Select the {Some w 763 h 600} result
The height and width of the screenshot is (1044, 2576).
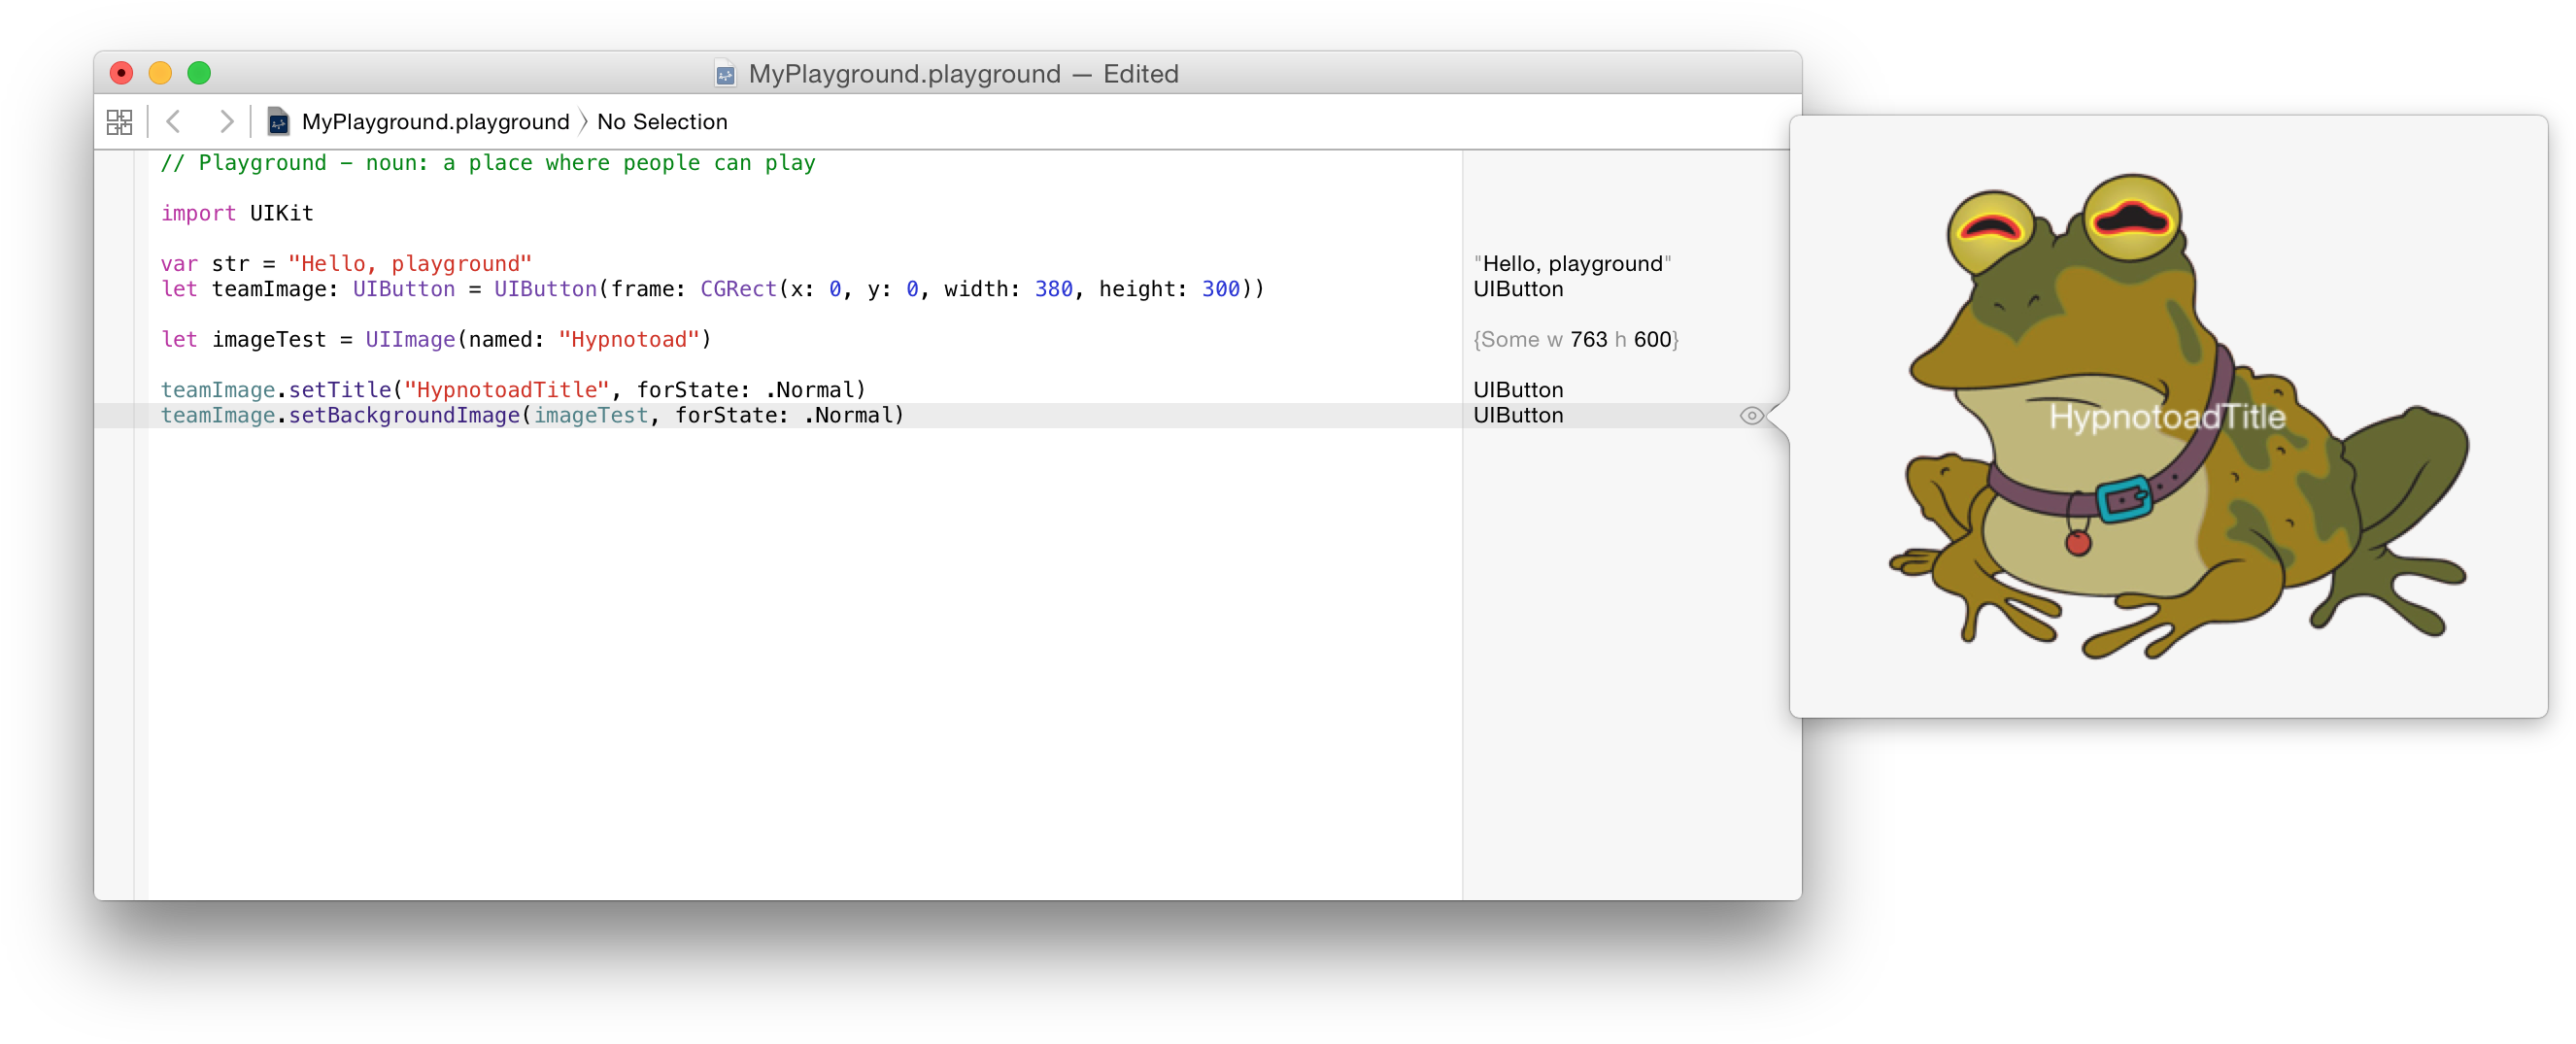point(1575,340)
